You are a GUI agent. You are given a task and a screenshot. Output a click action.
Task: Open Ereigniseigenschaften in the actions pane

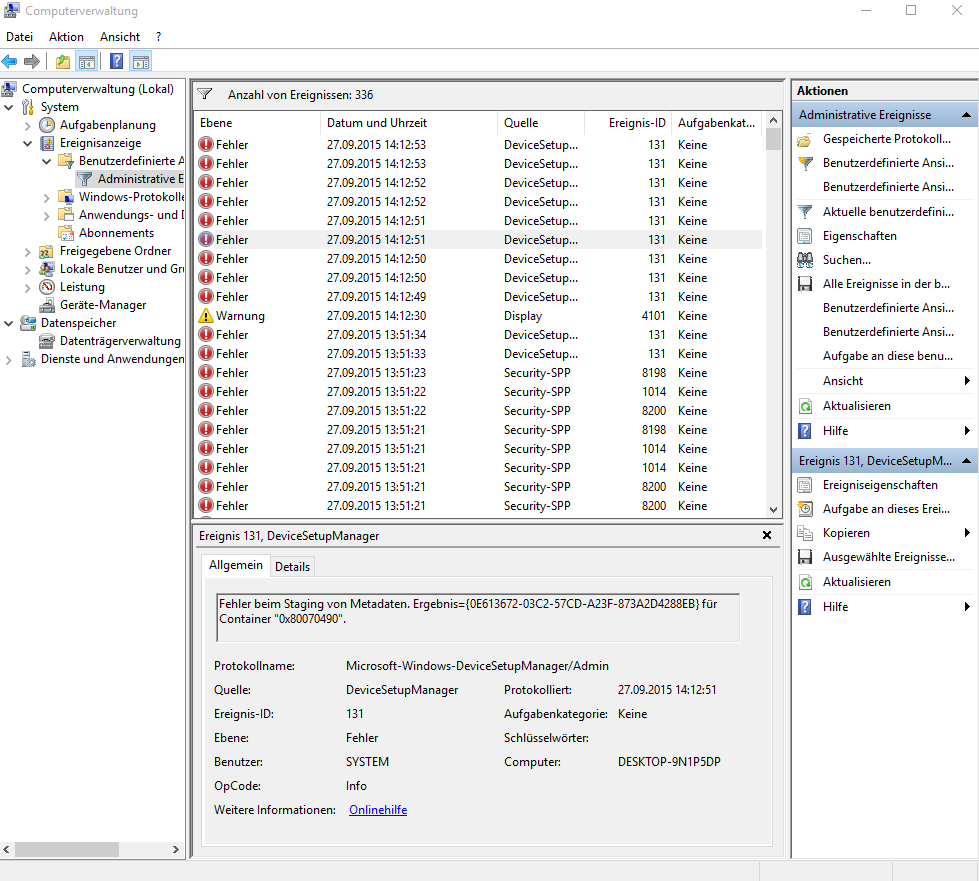pos(880,485)
